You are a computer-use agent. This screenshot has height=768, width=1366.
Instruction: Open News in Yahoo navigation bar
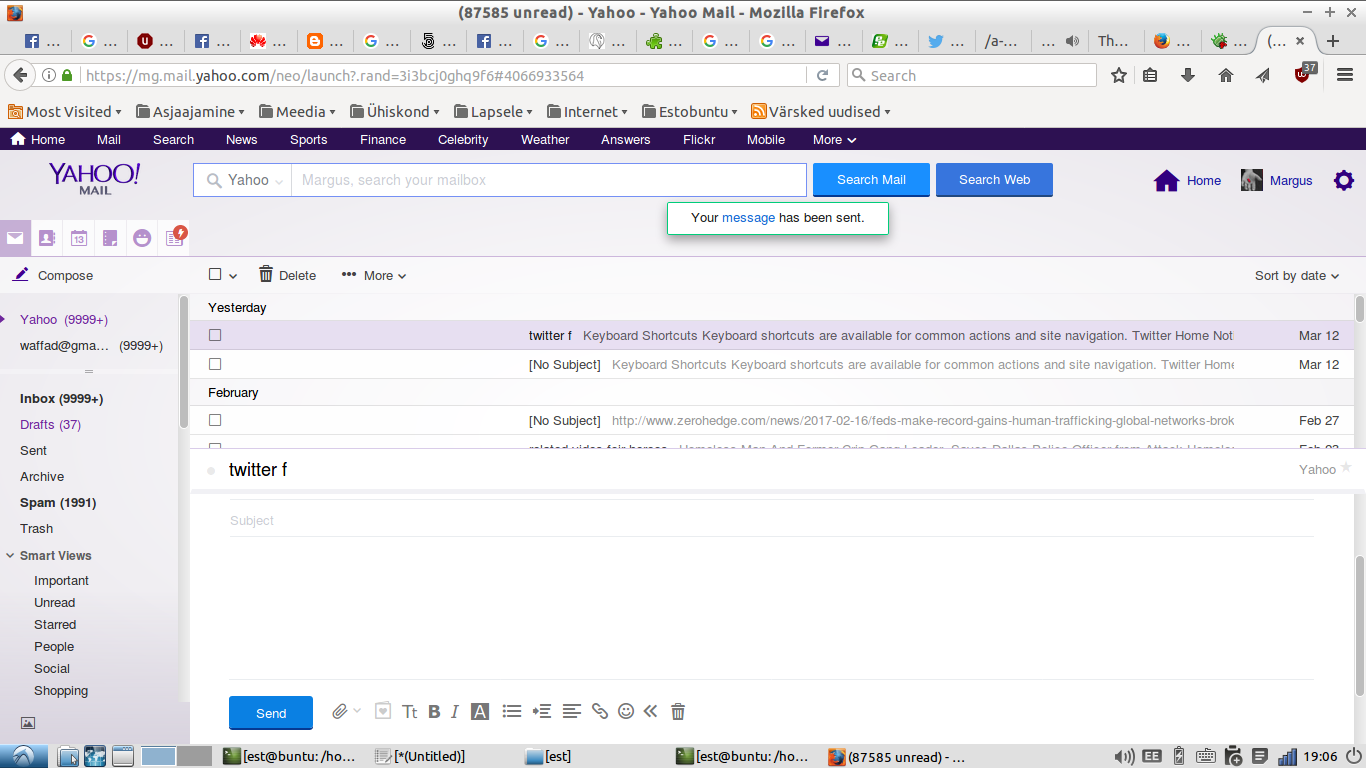coord(241,140)
